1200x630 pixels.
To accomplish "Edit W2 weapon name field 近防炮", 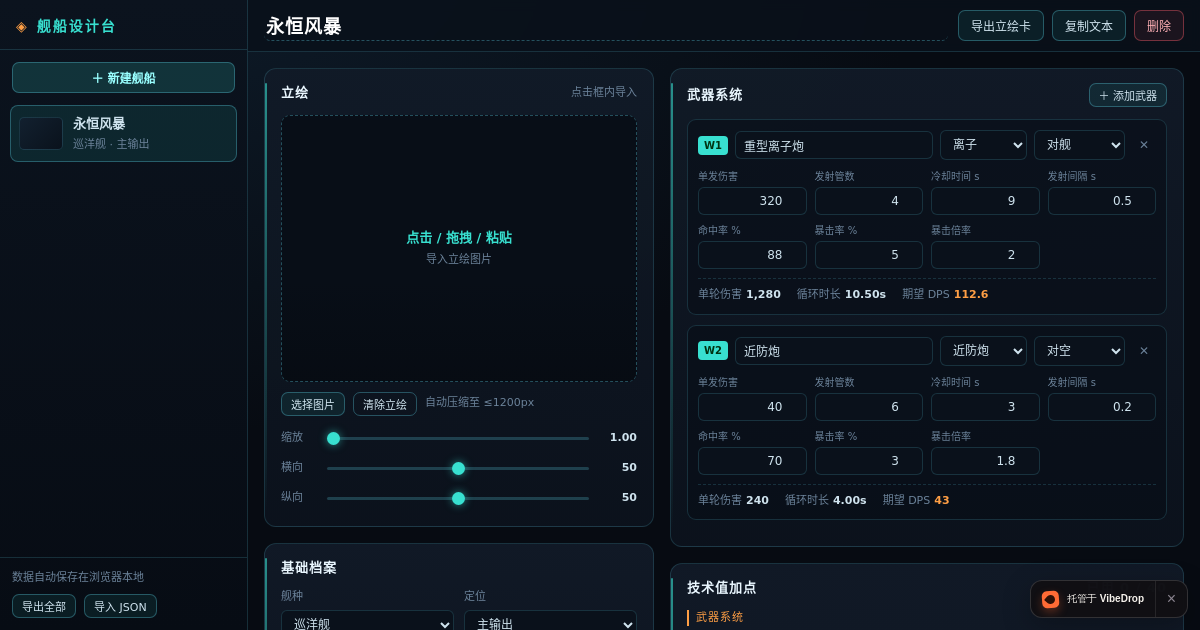I will [x=834, y=351].
